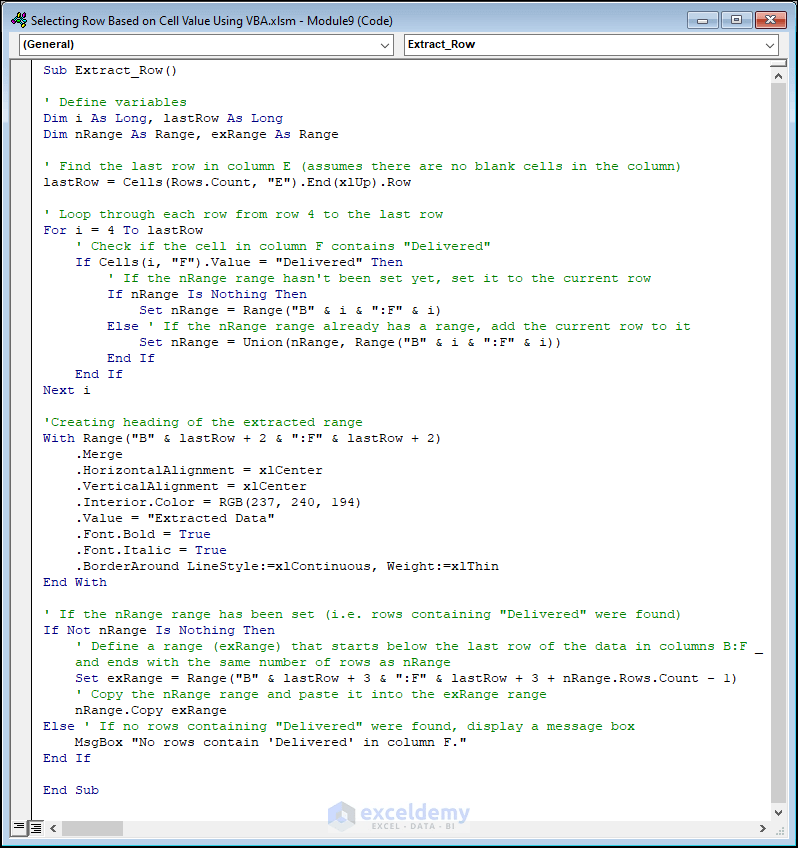The width and height of the screenshot is (798, 848).
Task: Switch to Full Module View icon
Action: [36, 827]
